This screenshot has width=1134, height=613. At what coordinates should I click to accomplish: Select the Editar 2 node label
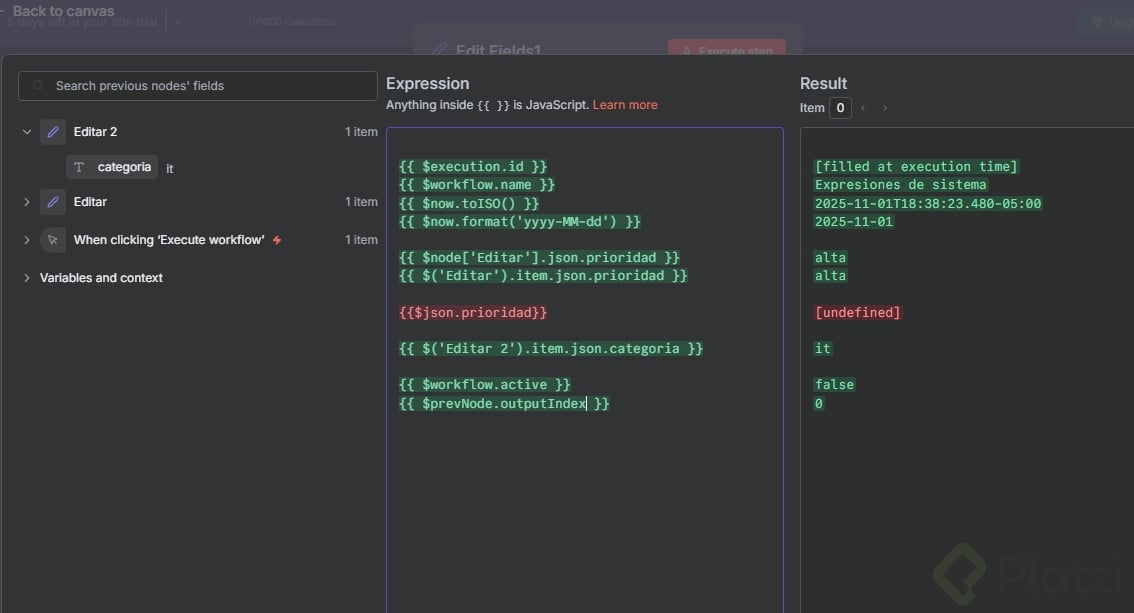click(95, 132)
